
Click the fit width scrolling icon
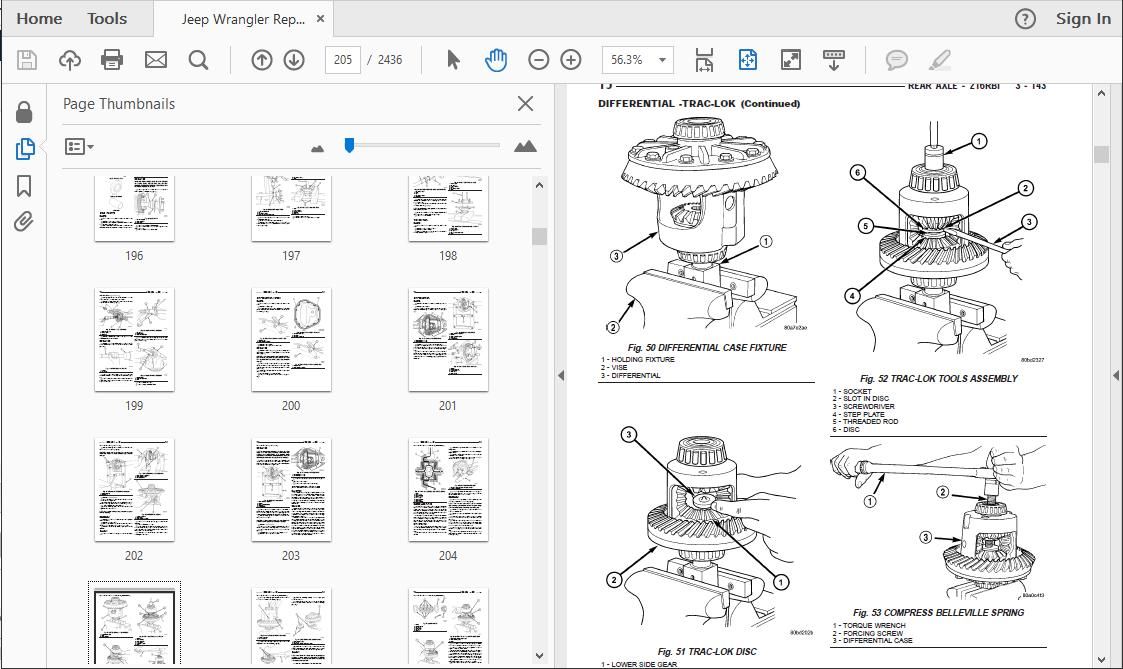[704, 59]
